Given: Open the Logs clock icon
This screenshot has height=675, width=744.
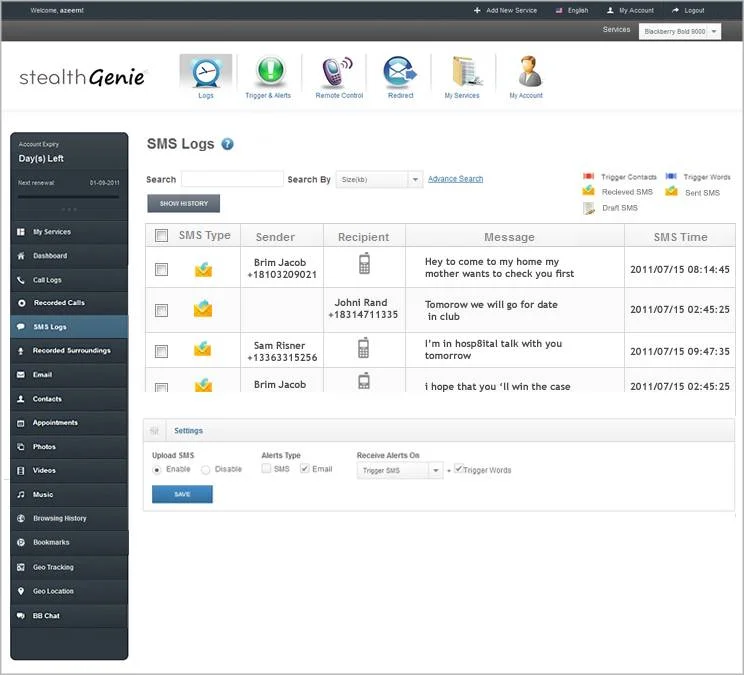Looking at the screenshot, I should click(x=205, y=73).
